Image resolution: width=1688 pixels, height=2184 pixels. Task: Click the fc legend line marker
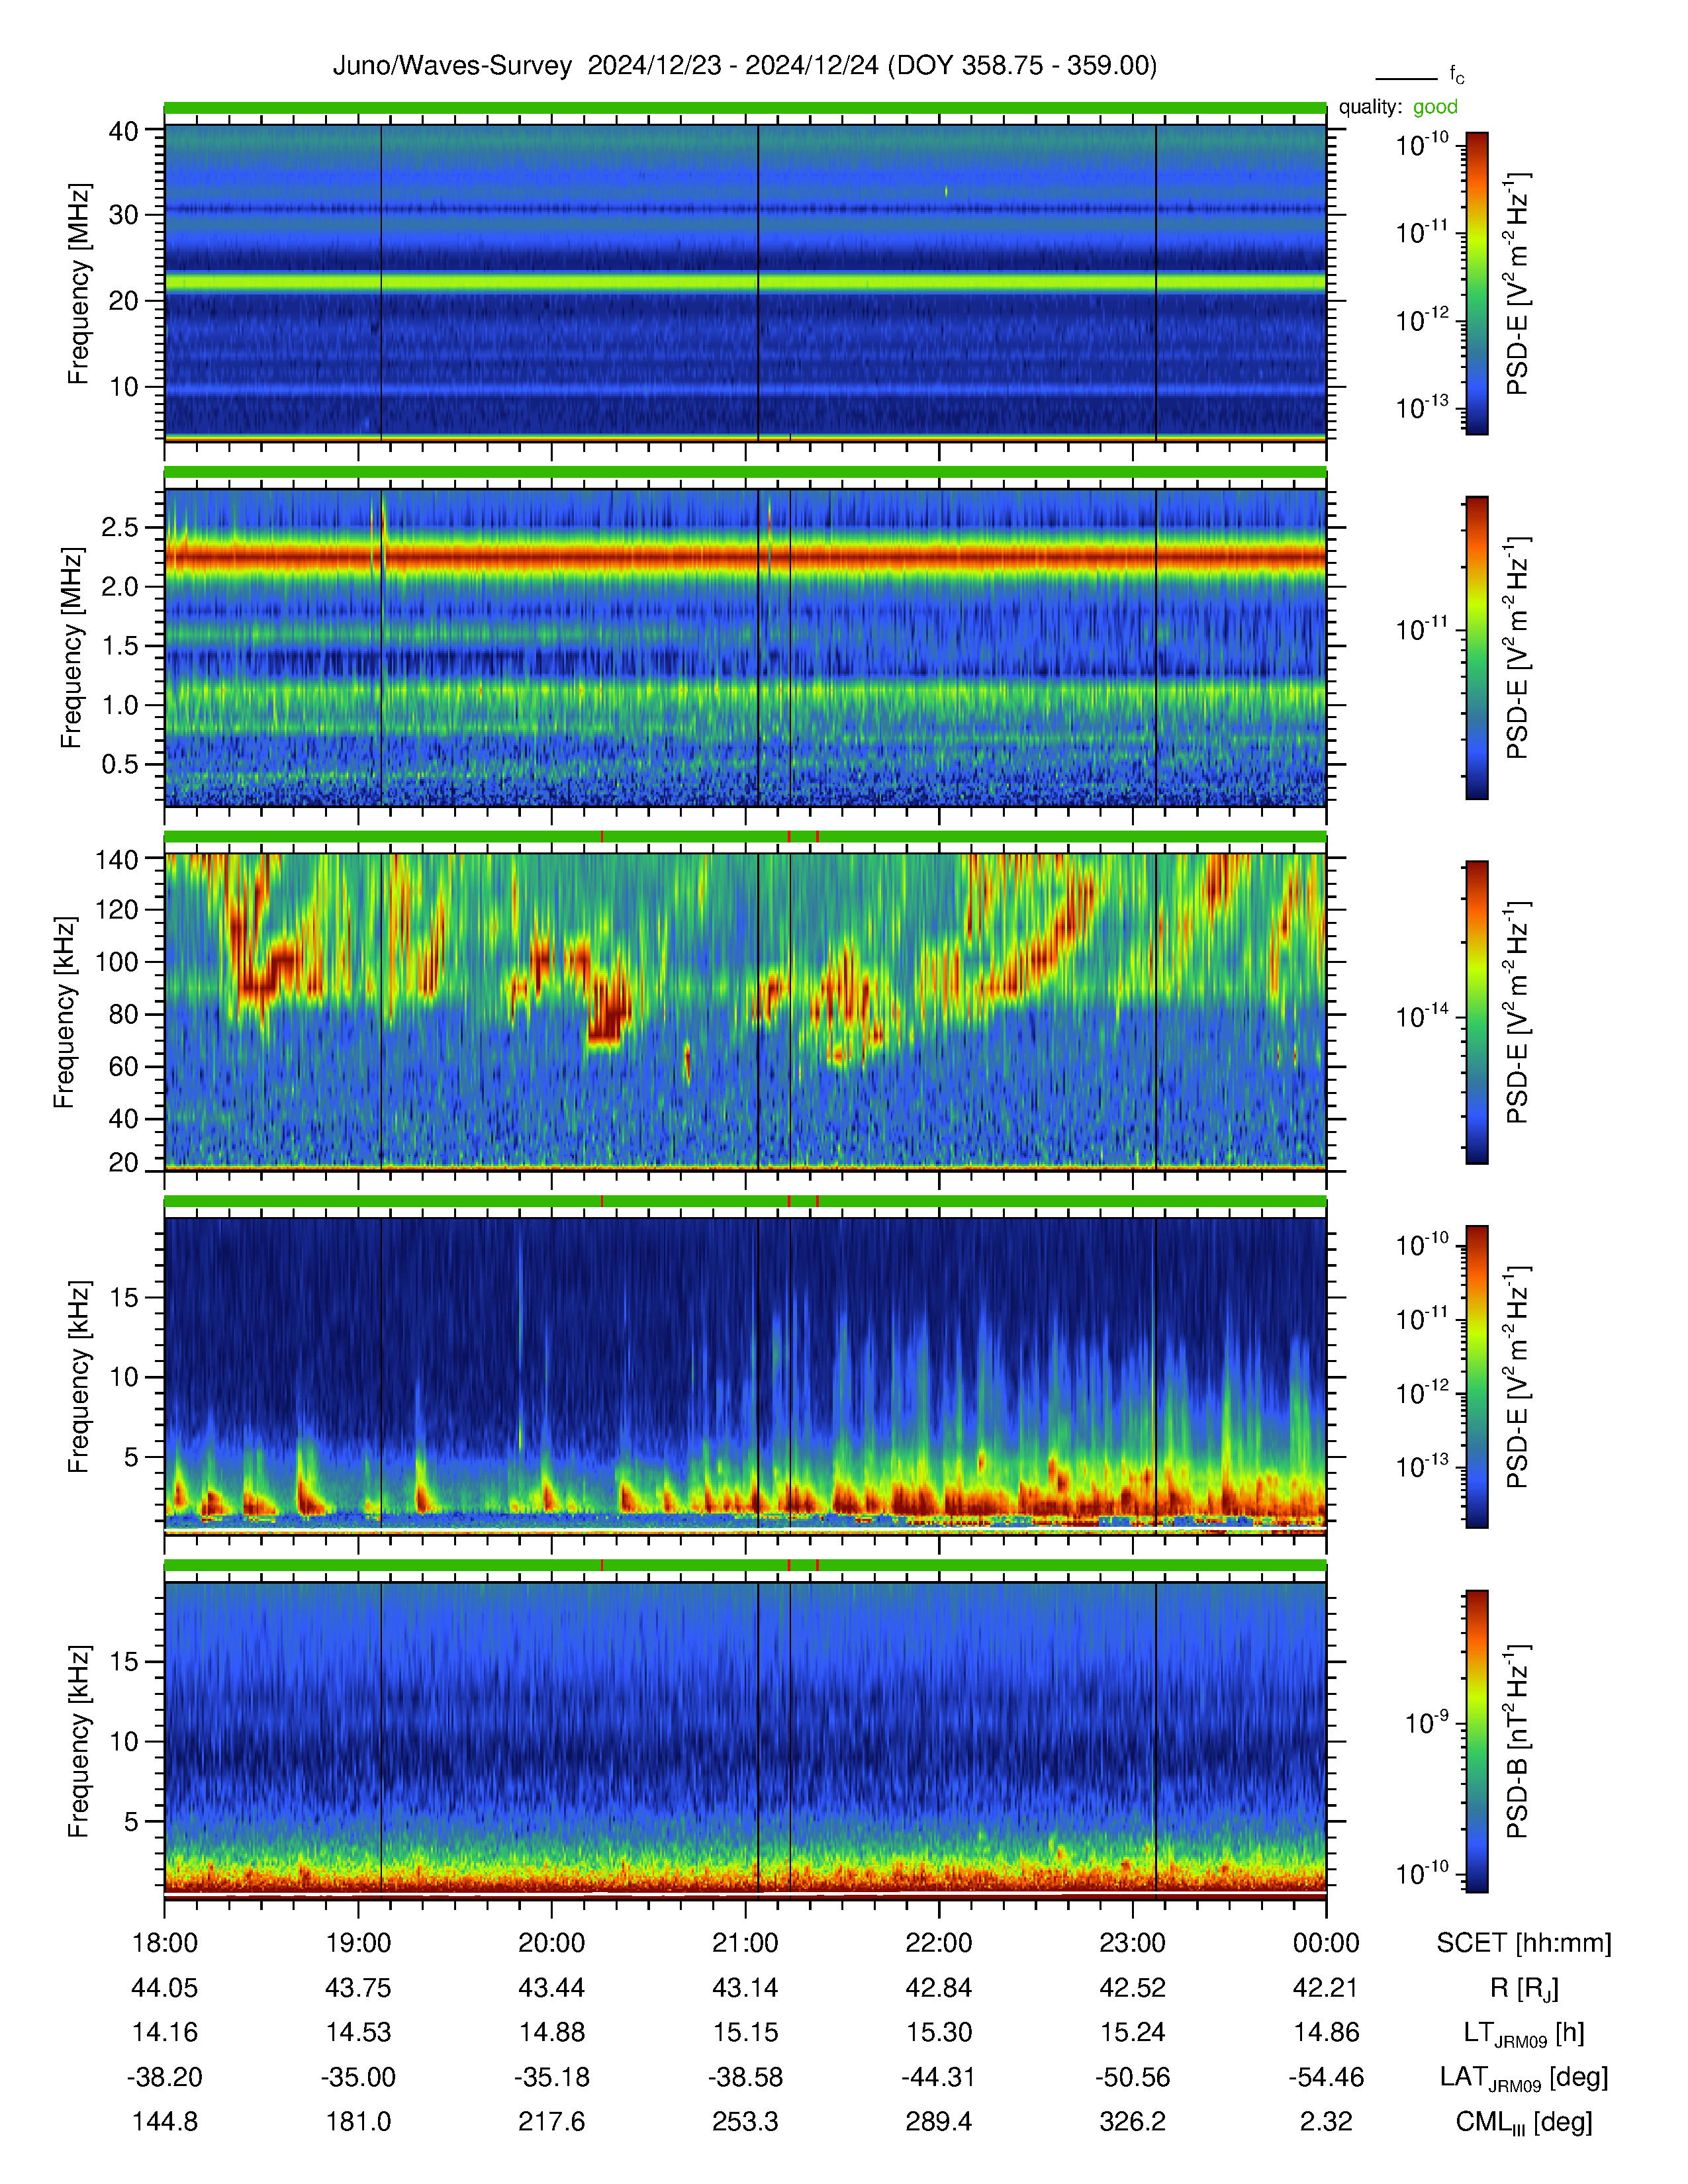pos(1406,78)
